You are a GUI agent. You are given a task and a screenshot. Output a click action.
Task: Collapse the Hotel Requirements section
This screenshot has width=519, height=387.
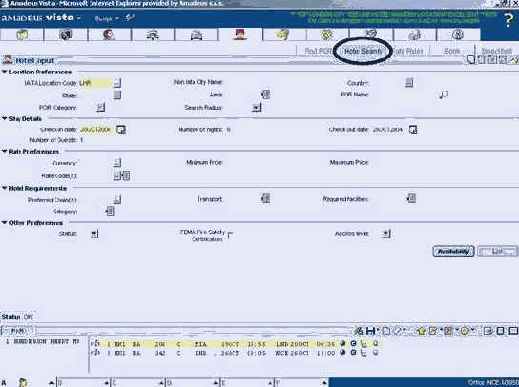point(5,188)
